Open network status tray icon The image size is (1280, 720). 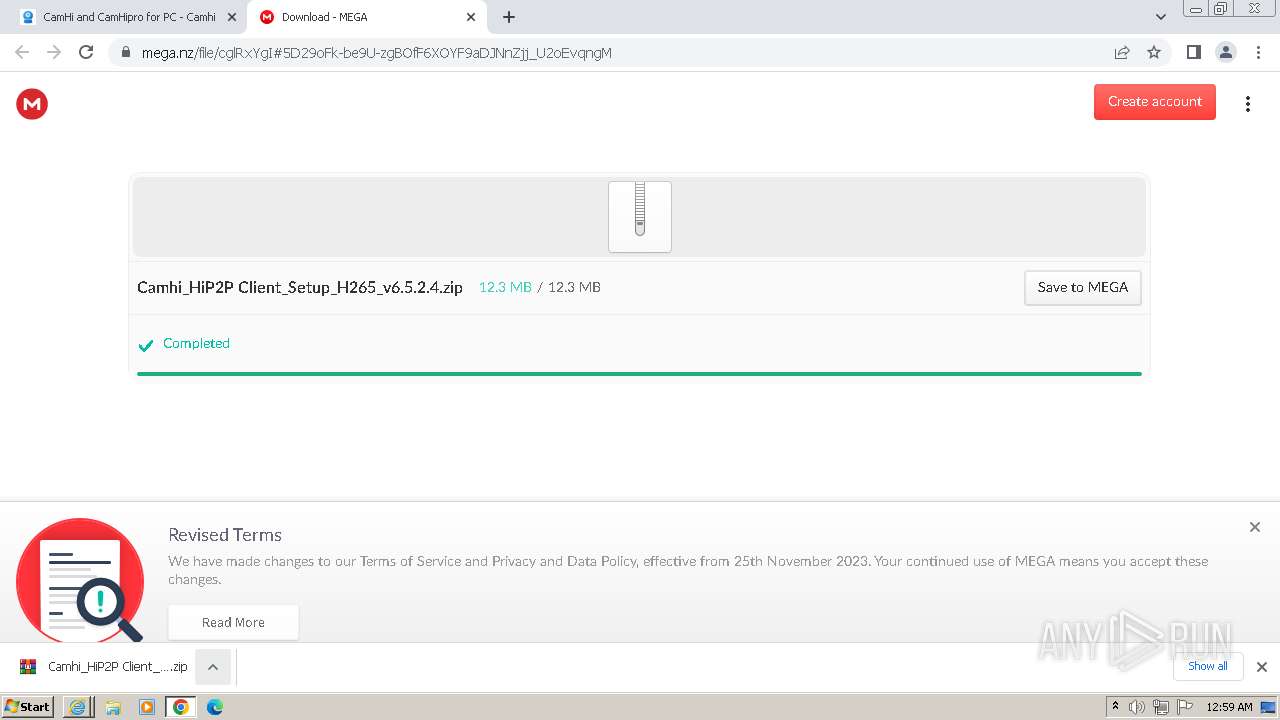pos(1161,707)
